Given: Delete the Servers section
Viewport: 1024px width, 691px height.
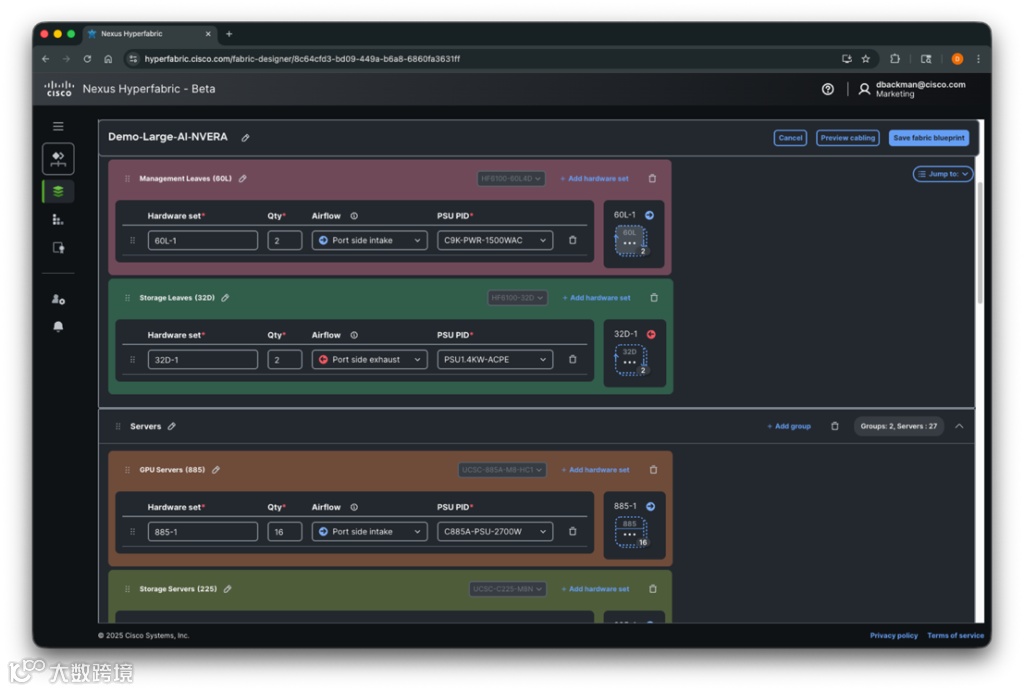Looking at the screenshot, I should [x=835, y=426].
